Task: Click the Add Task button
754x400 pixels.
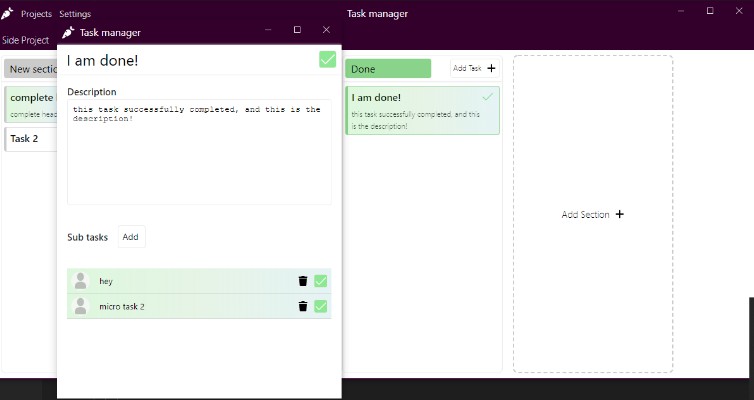Action: [x=475, y=68]
